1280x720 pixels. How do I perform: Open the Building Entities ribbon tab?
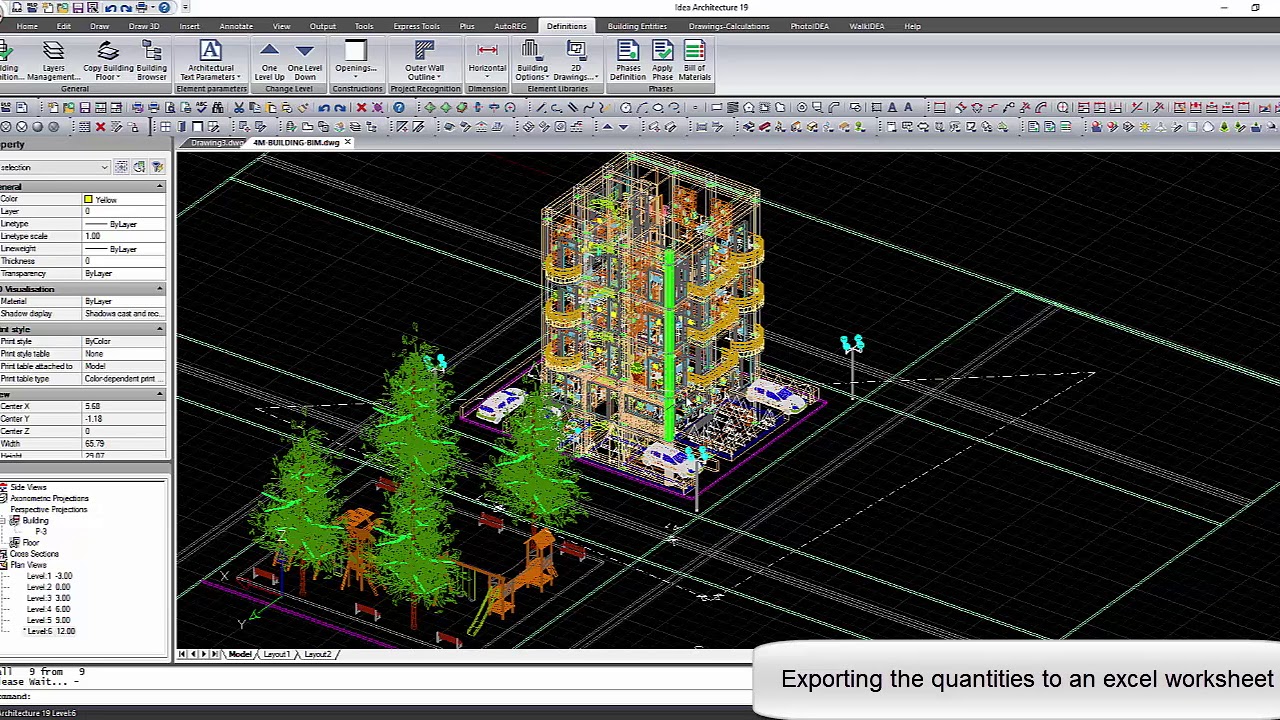[637, 26]
